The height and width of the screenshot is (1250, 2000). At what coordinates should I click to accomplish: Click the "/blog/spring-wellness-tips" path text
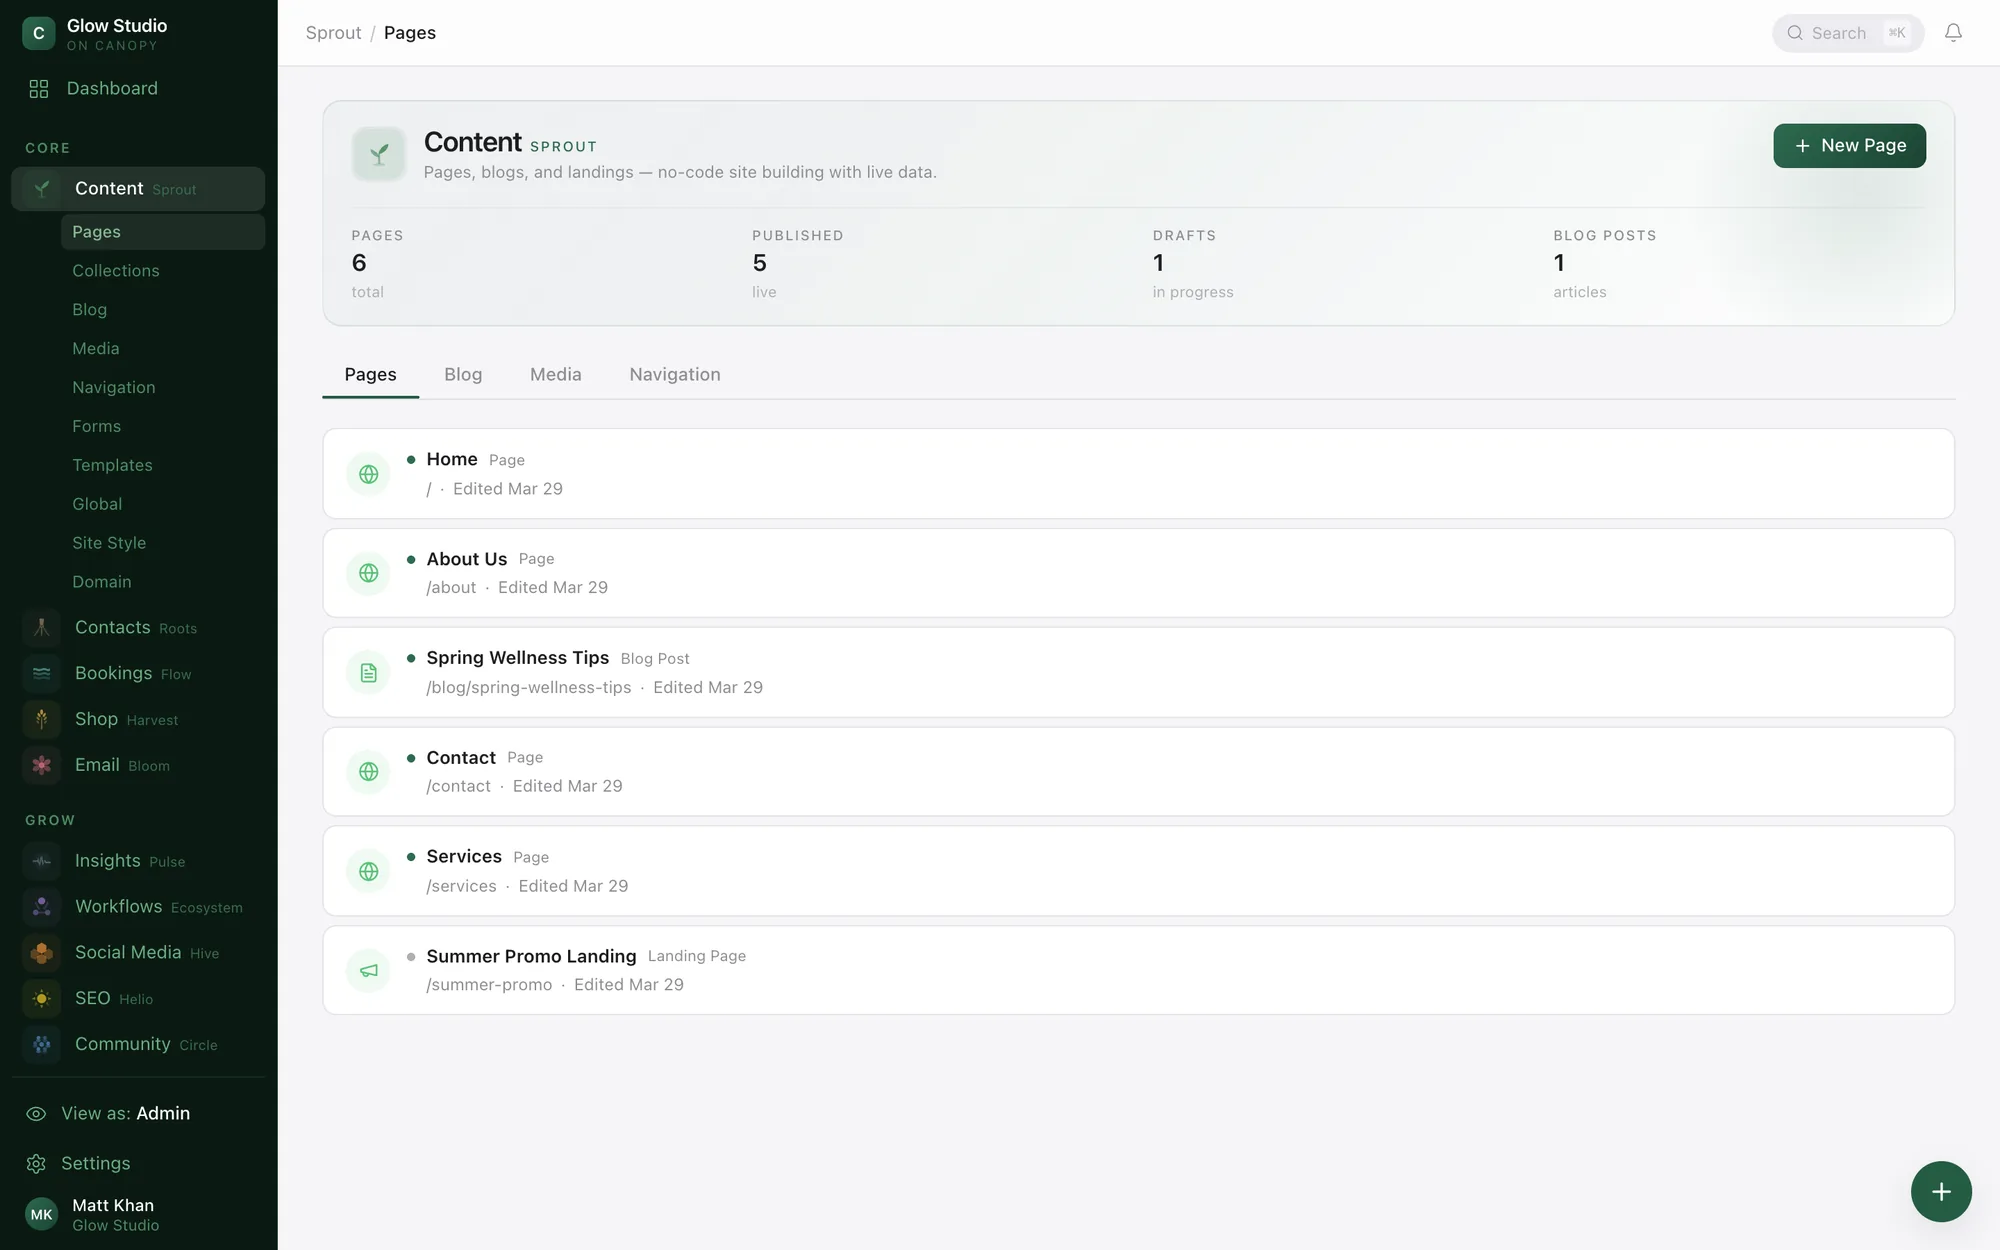(x=529, y=688)
